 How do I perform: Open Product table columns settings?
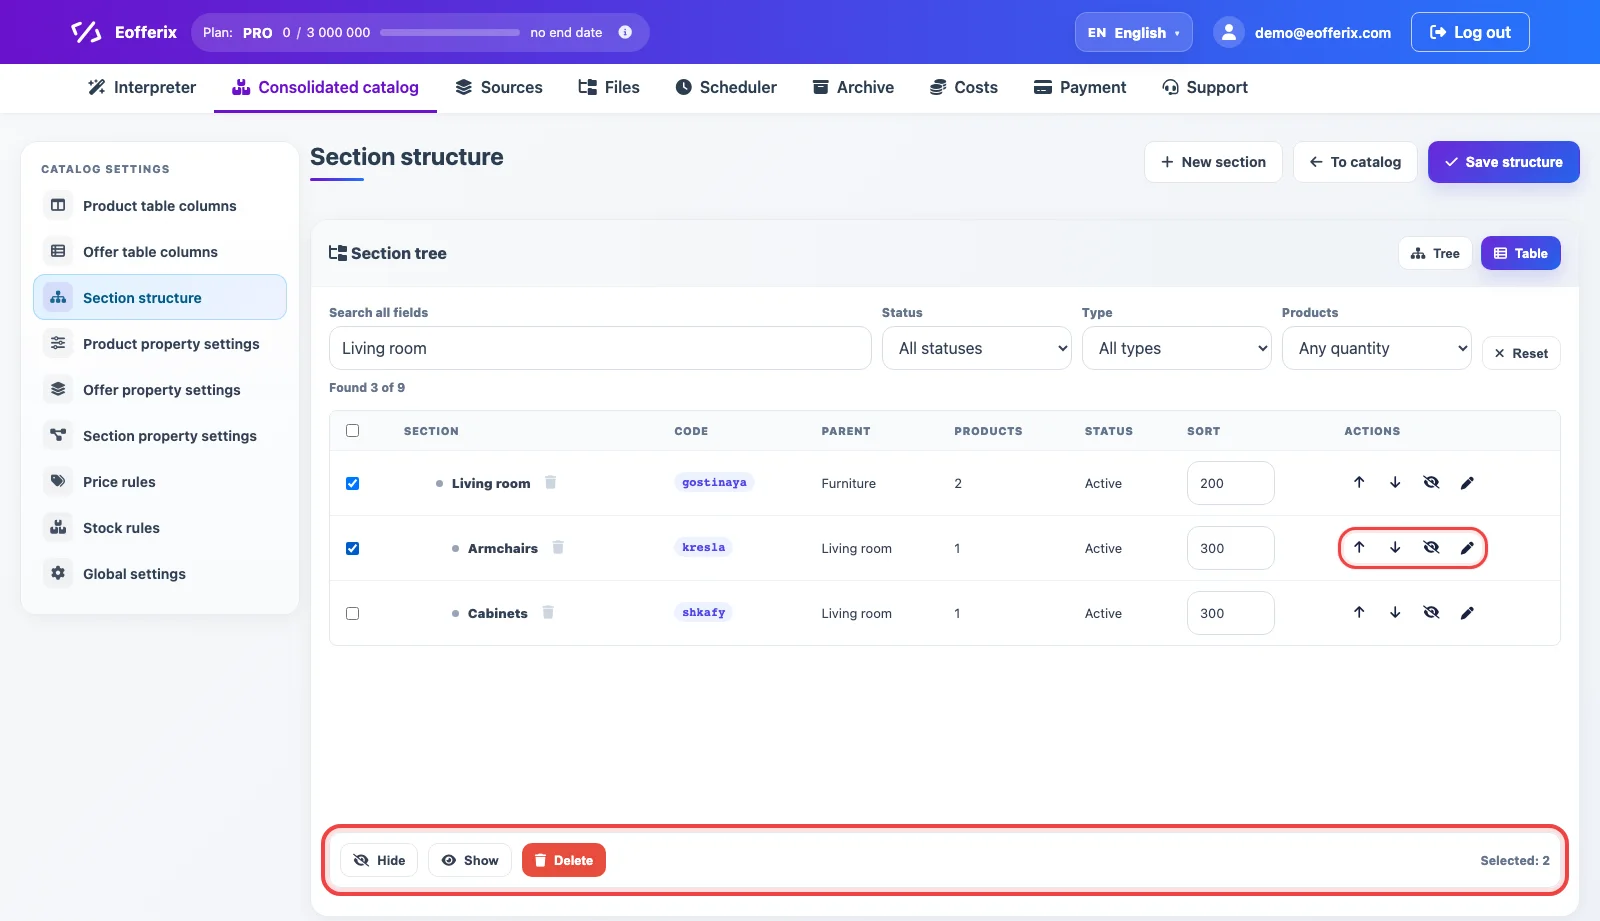160,205
